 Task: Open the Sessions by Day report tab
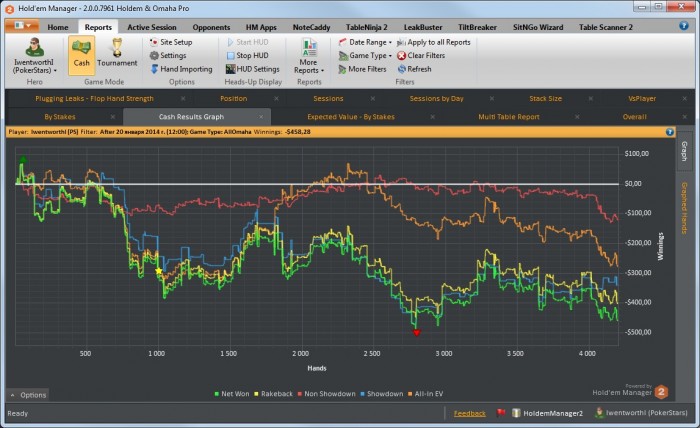pyautogui.click(x=436, y=99)
